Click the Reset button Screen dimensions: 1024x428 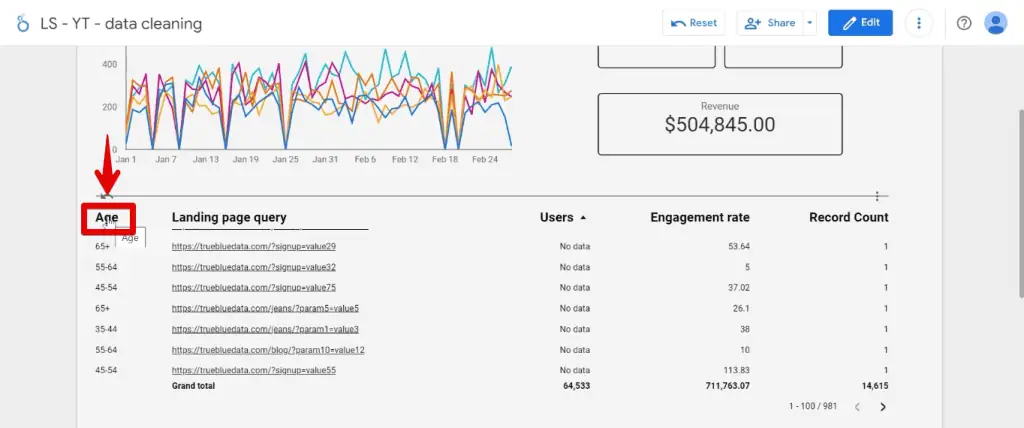(x=694, y=23)
